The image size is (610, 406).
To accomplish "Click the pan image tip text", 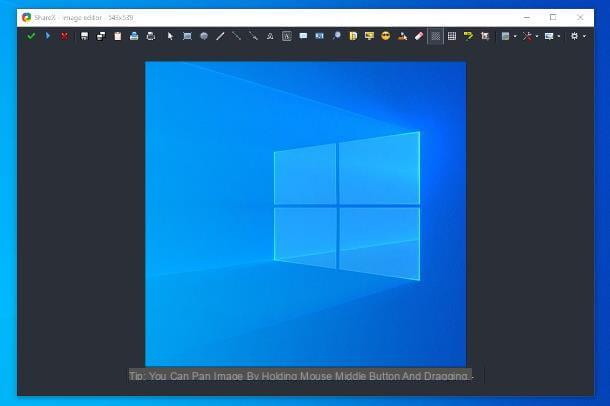I will tap(300, 376).
